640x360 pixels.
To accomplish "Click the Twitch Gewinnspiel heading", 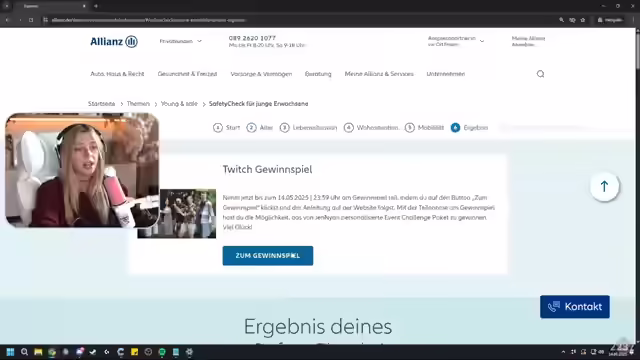I will coord(267,169).
